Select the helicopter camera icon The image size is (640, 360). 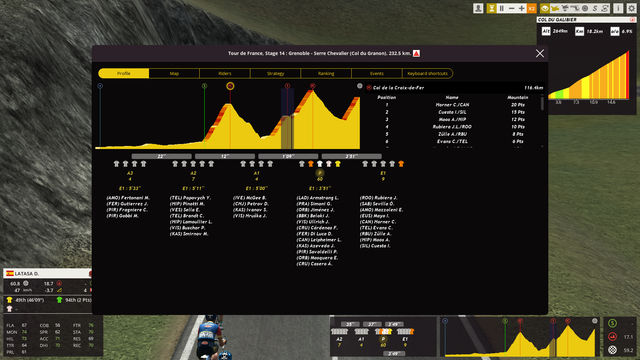tap(565, 8)
